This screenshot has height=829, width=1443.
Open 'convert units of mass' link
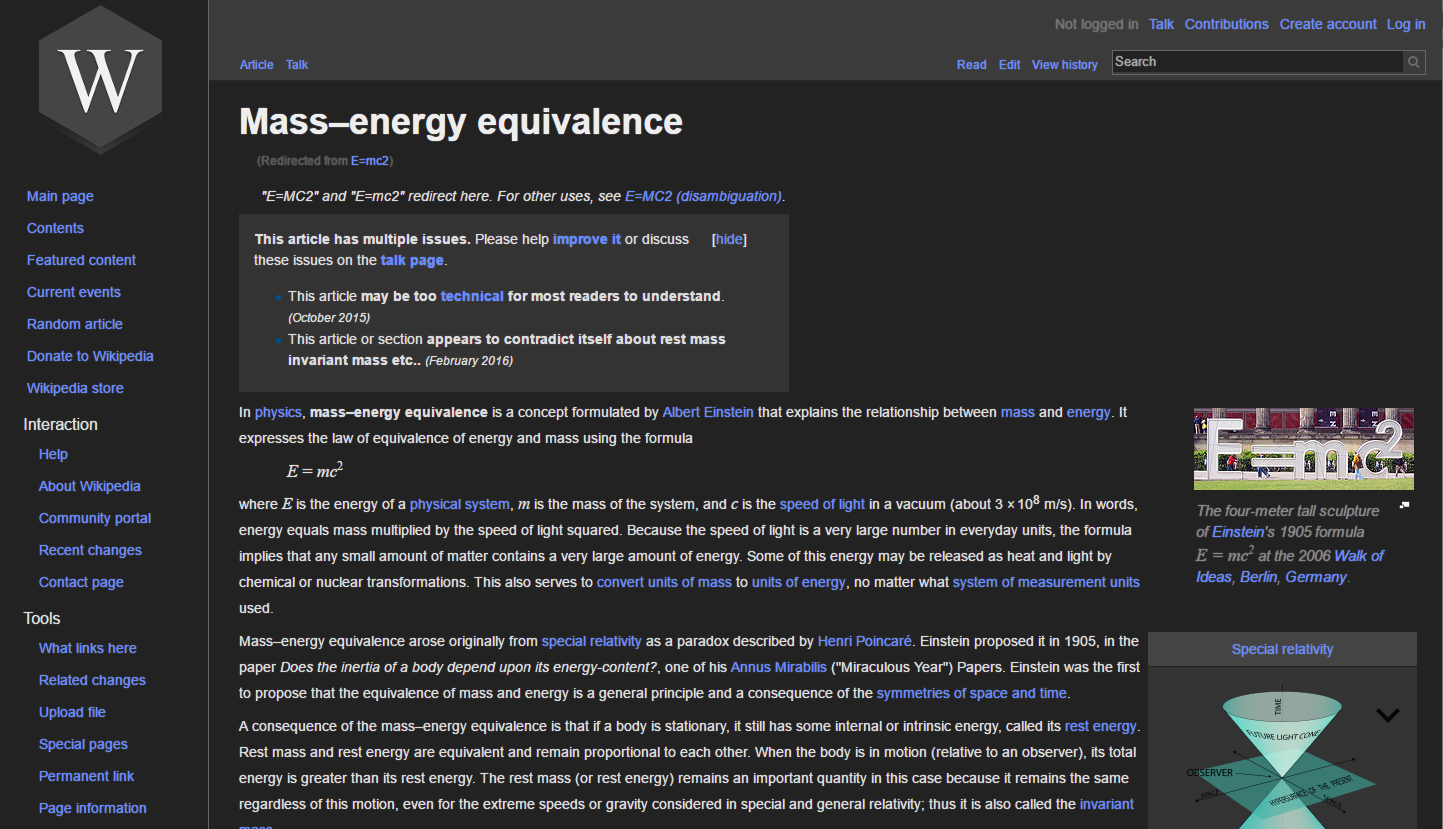664,582
